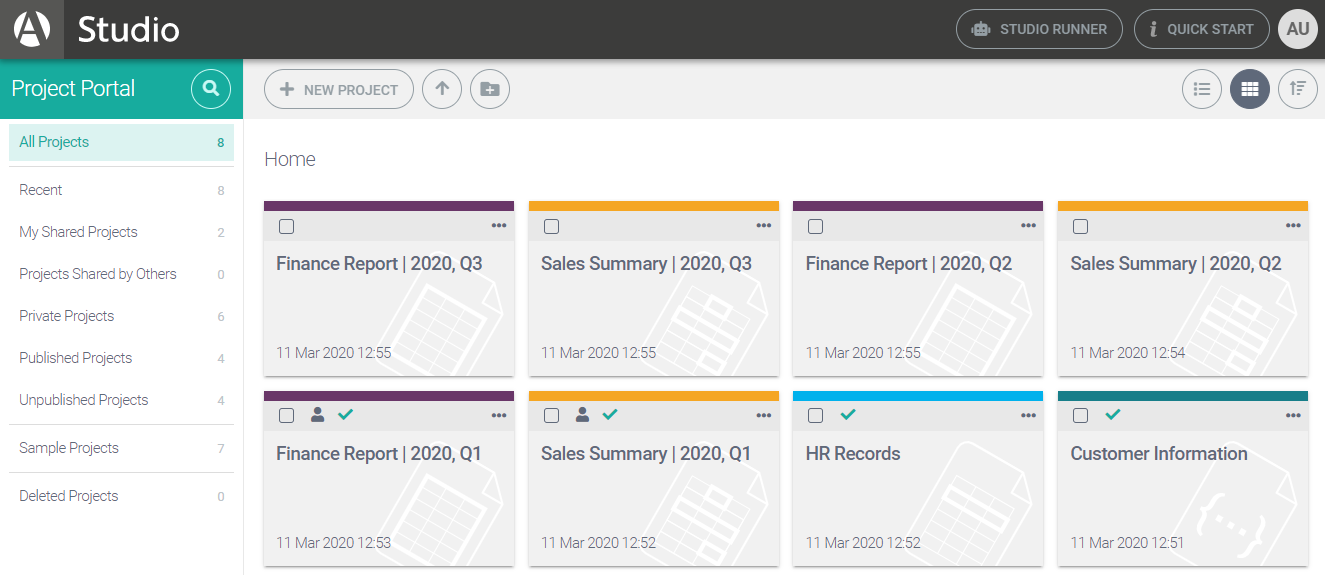Click the Studio logo icon
This screenshot has height=575, width=1325.
click(x=32, y=29)
